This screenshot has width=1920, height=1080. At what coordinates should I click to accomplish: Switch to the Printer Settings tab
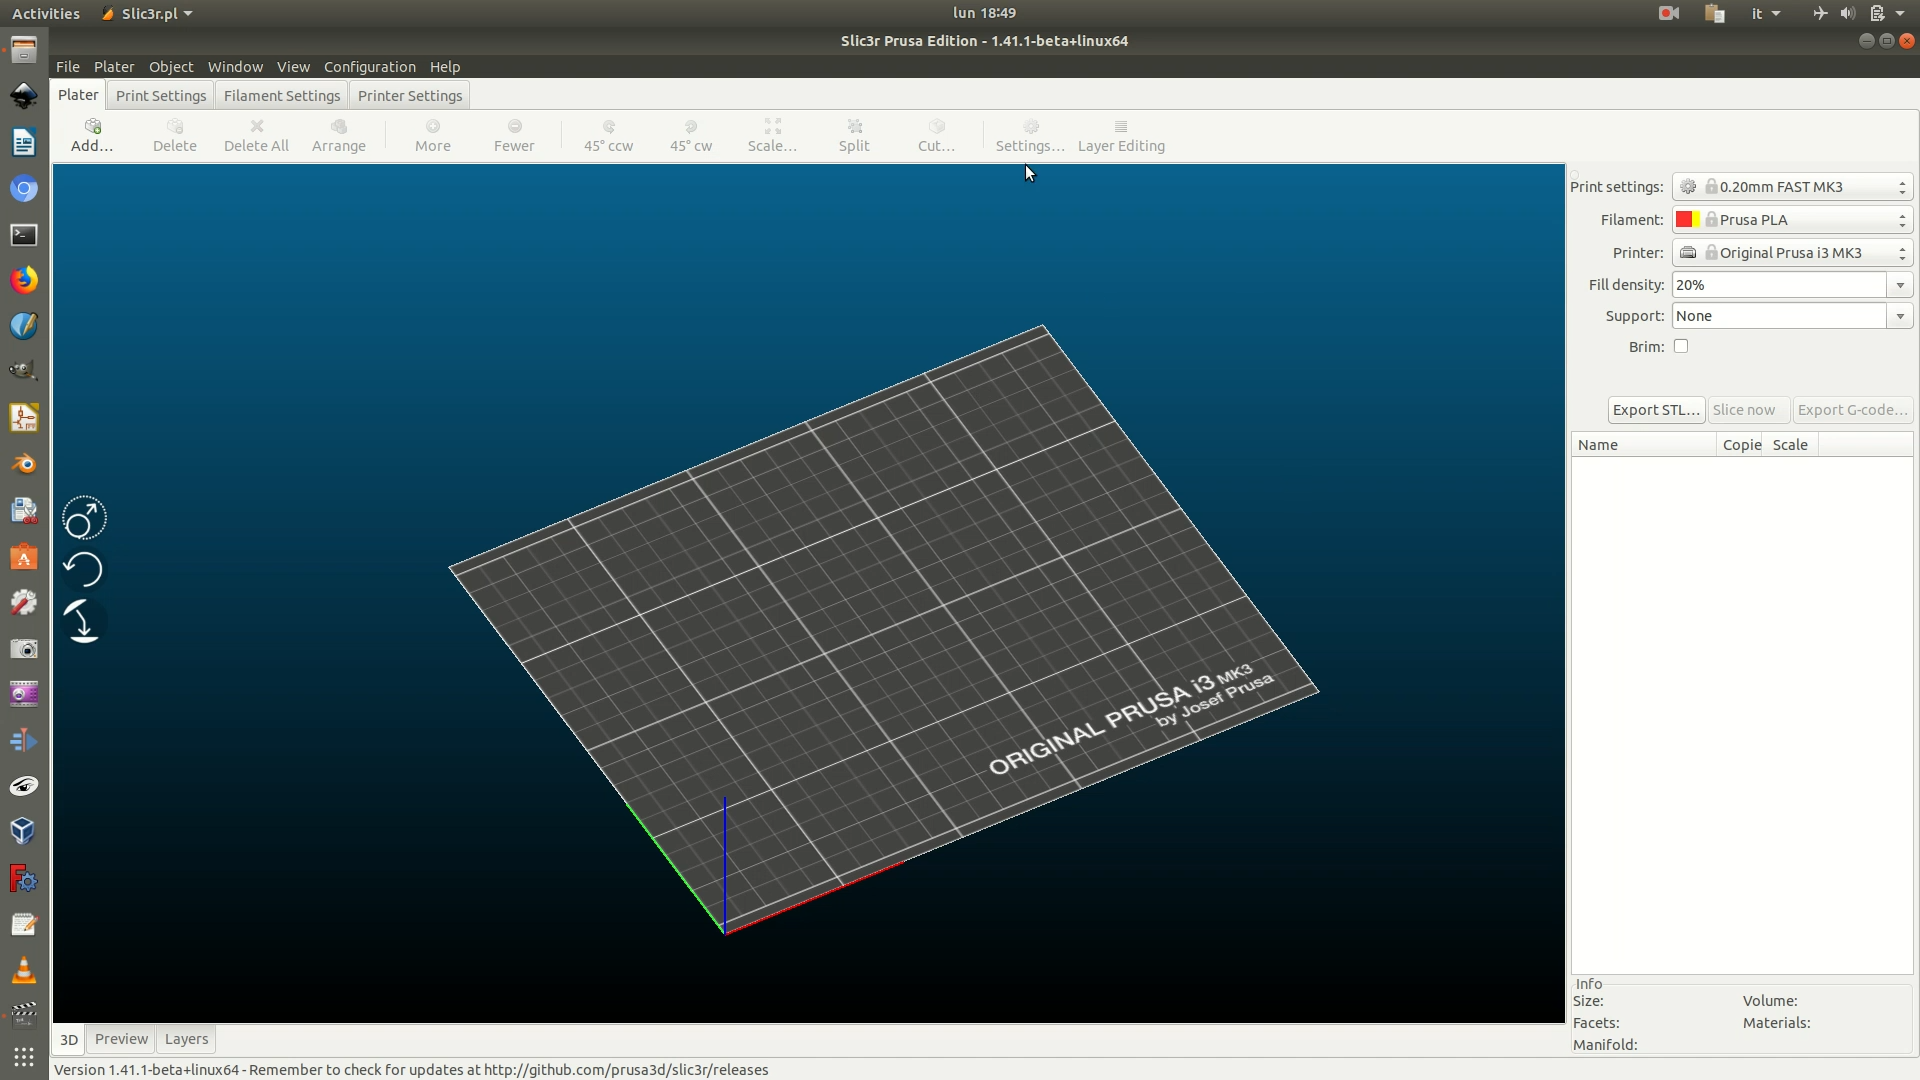pyautogui.click(x=410, y=96)
